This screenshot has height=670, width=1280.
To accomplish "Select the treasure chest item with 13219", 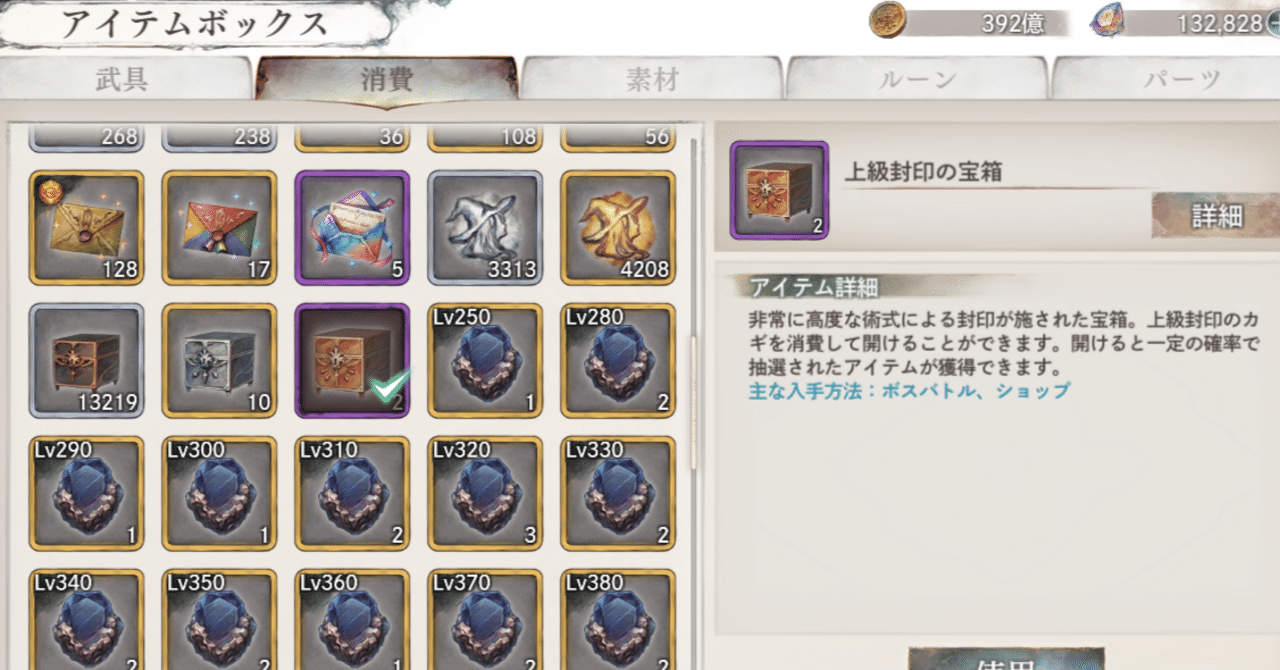I will coord(86,361).
